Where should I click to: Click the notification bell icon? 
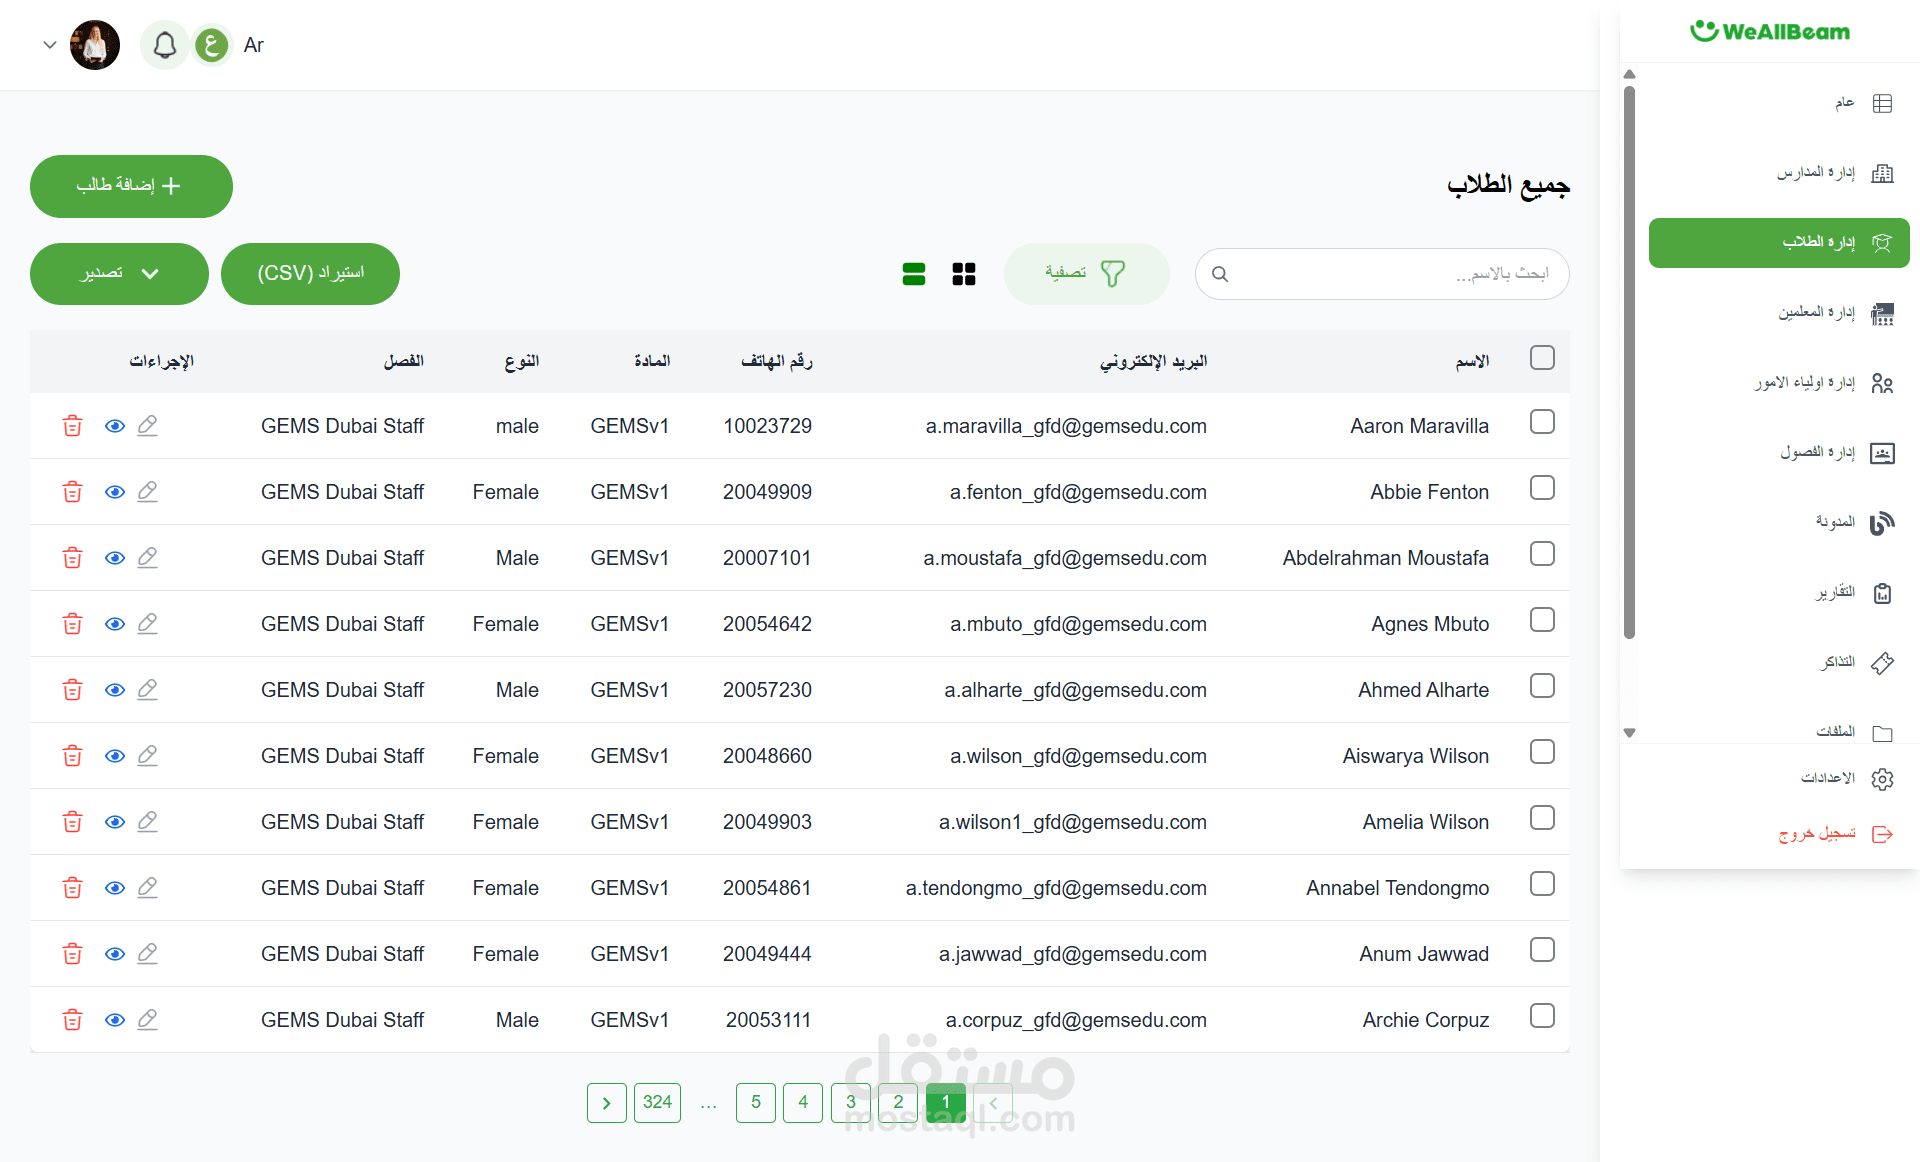(x=165, y=45)
